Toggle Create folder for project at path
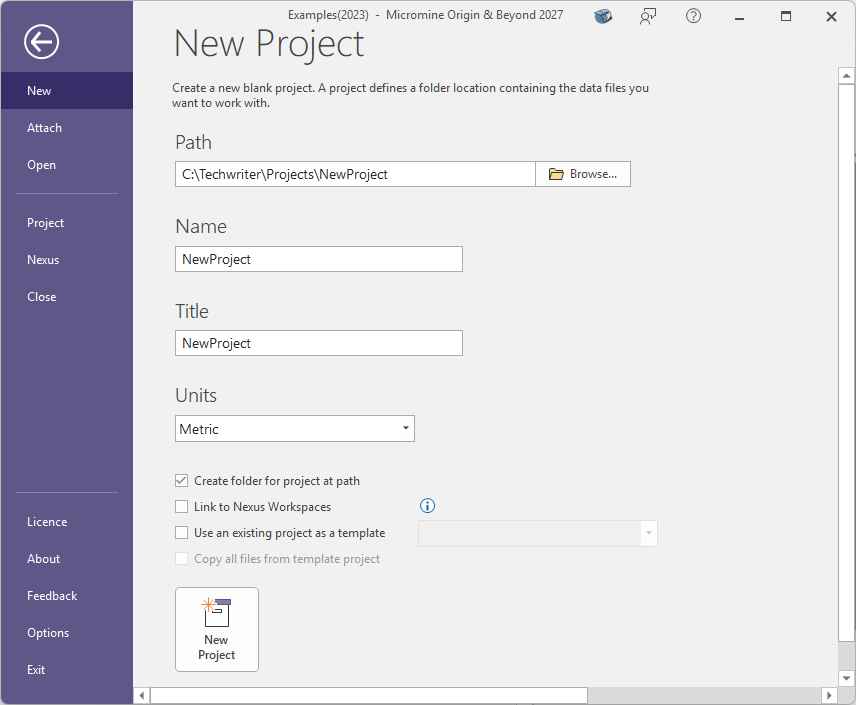Viewport: 856px width, 705px height. point(181,481)
